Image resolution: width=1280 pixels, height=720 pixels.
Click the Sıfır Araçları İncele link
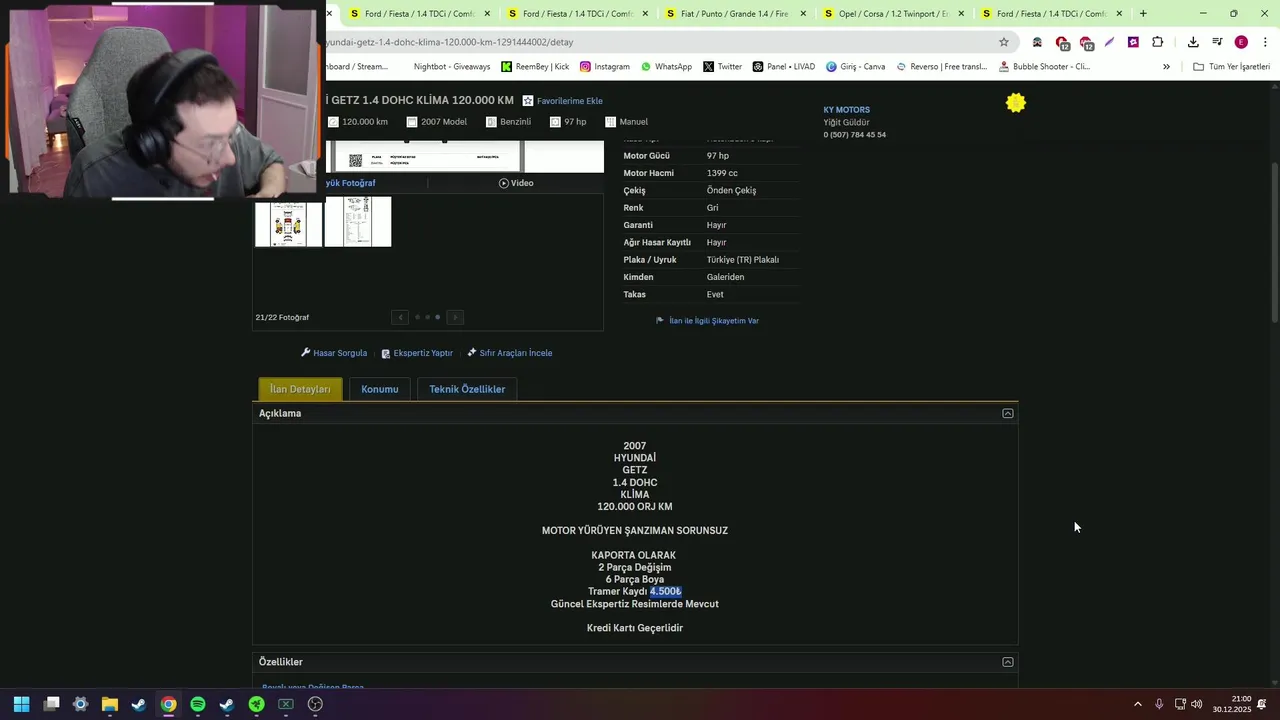510,353
